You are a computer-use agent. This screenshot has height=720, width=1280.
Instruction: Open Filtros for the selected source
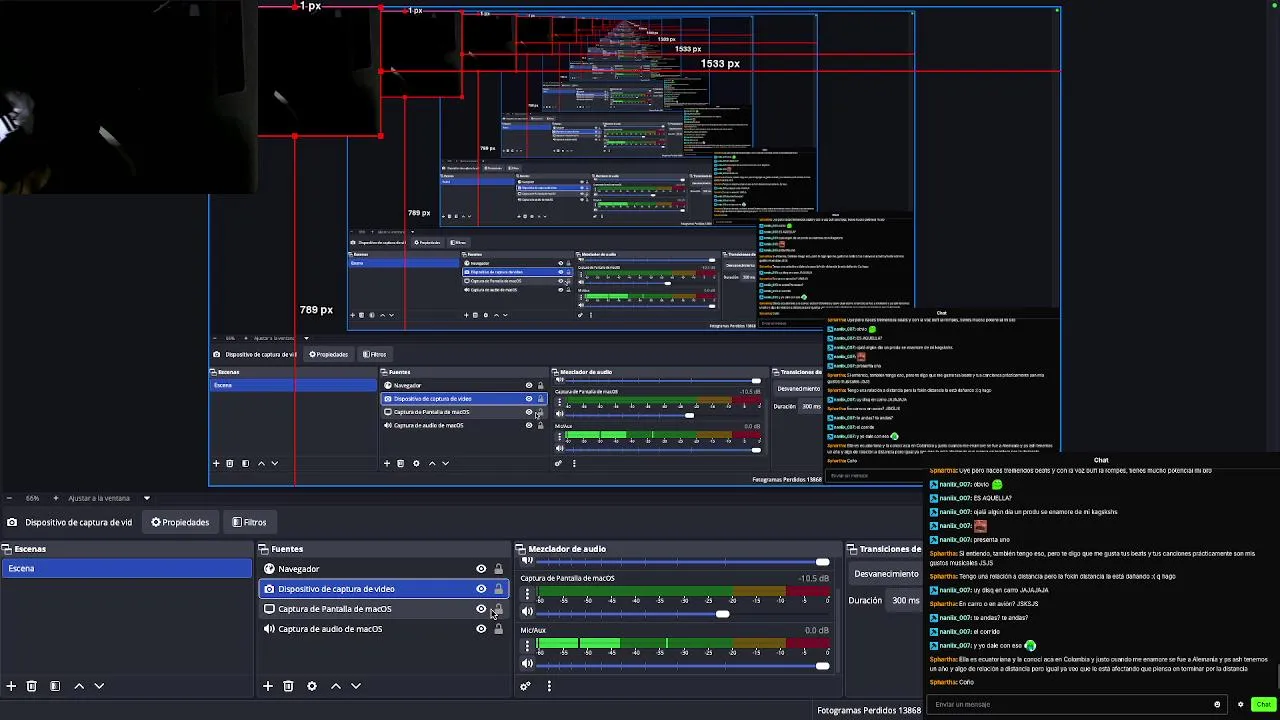[249, 522]
